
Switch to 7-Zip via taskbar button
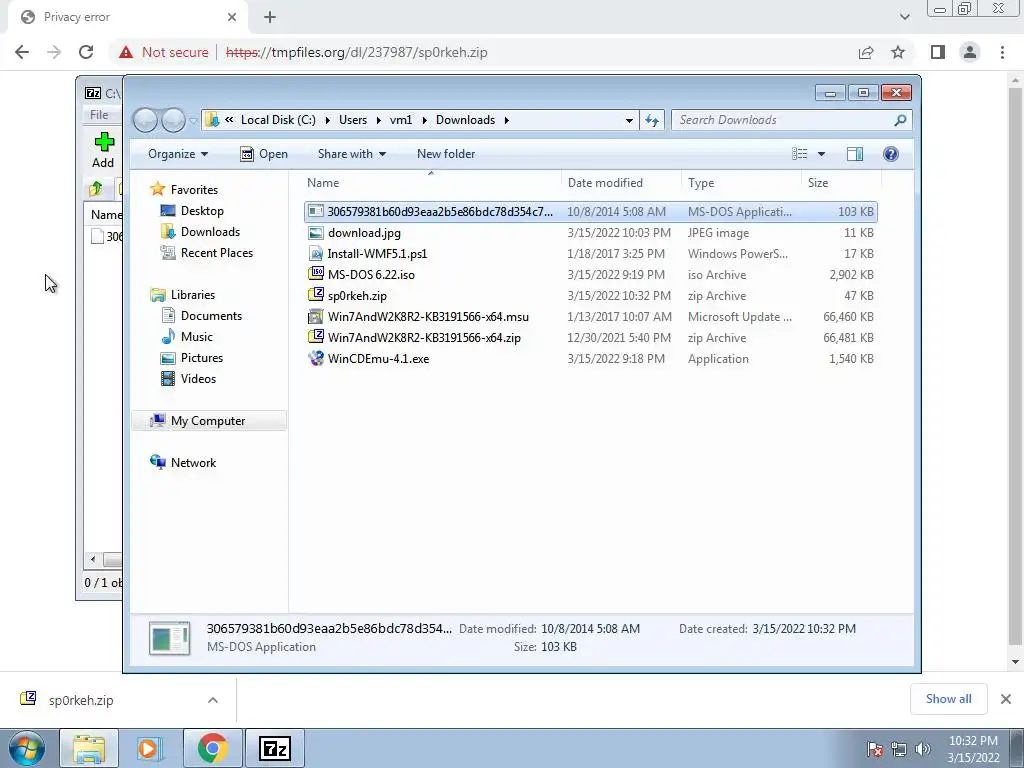pyautogui.click(x=274, y=748)
